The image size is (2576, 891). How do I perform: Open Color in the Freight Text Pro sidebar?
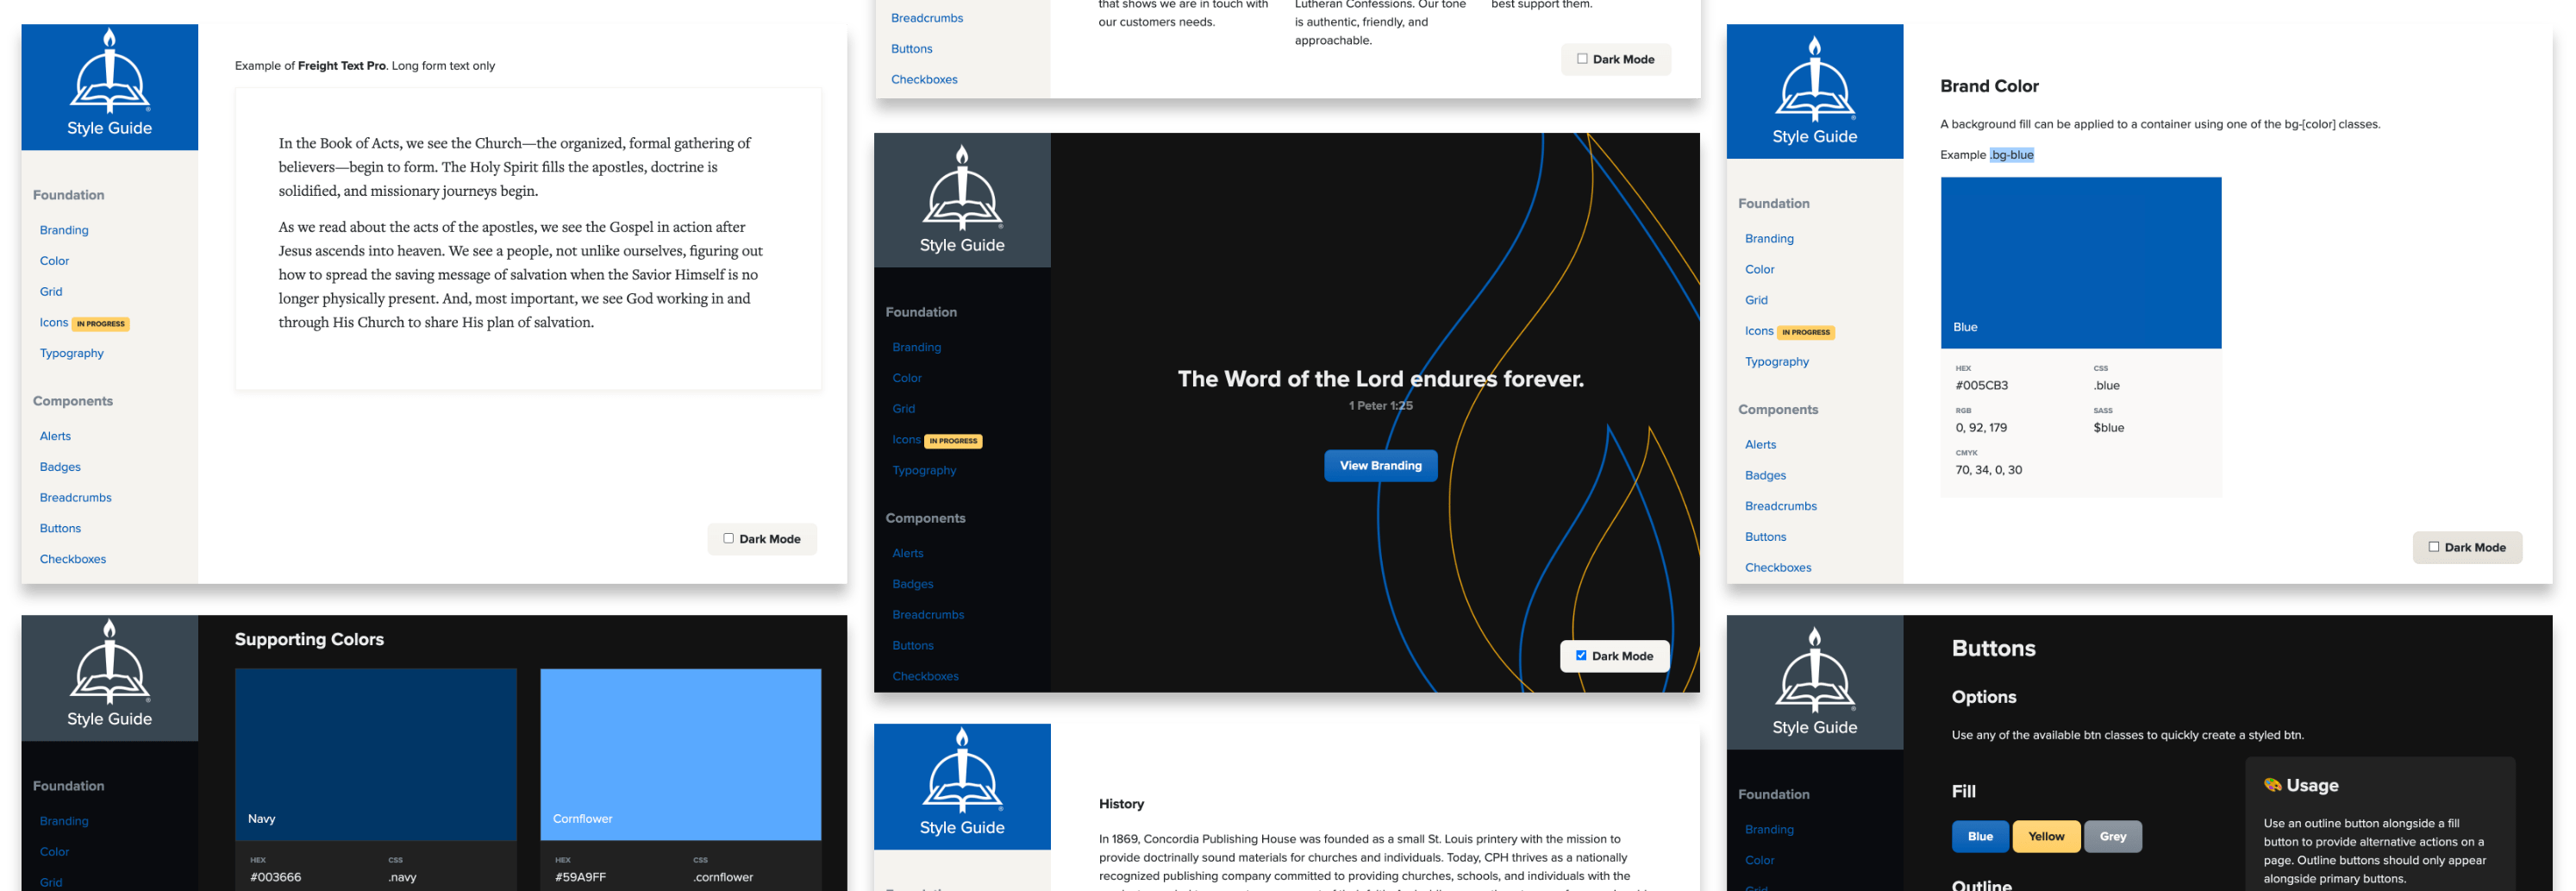[x=54, y=261]
